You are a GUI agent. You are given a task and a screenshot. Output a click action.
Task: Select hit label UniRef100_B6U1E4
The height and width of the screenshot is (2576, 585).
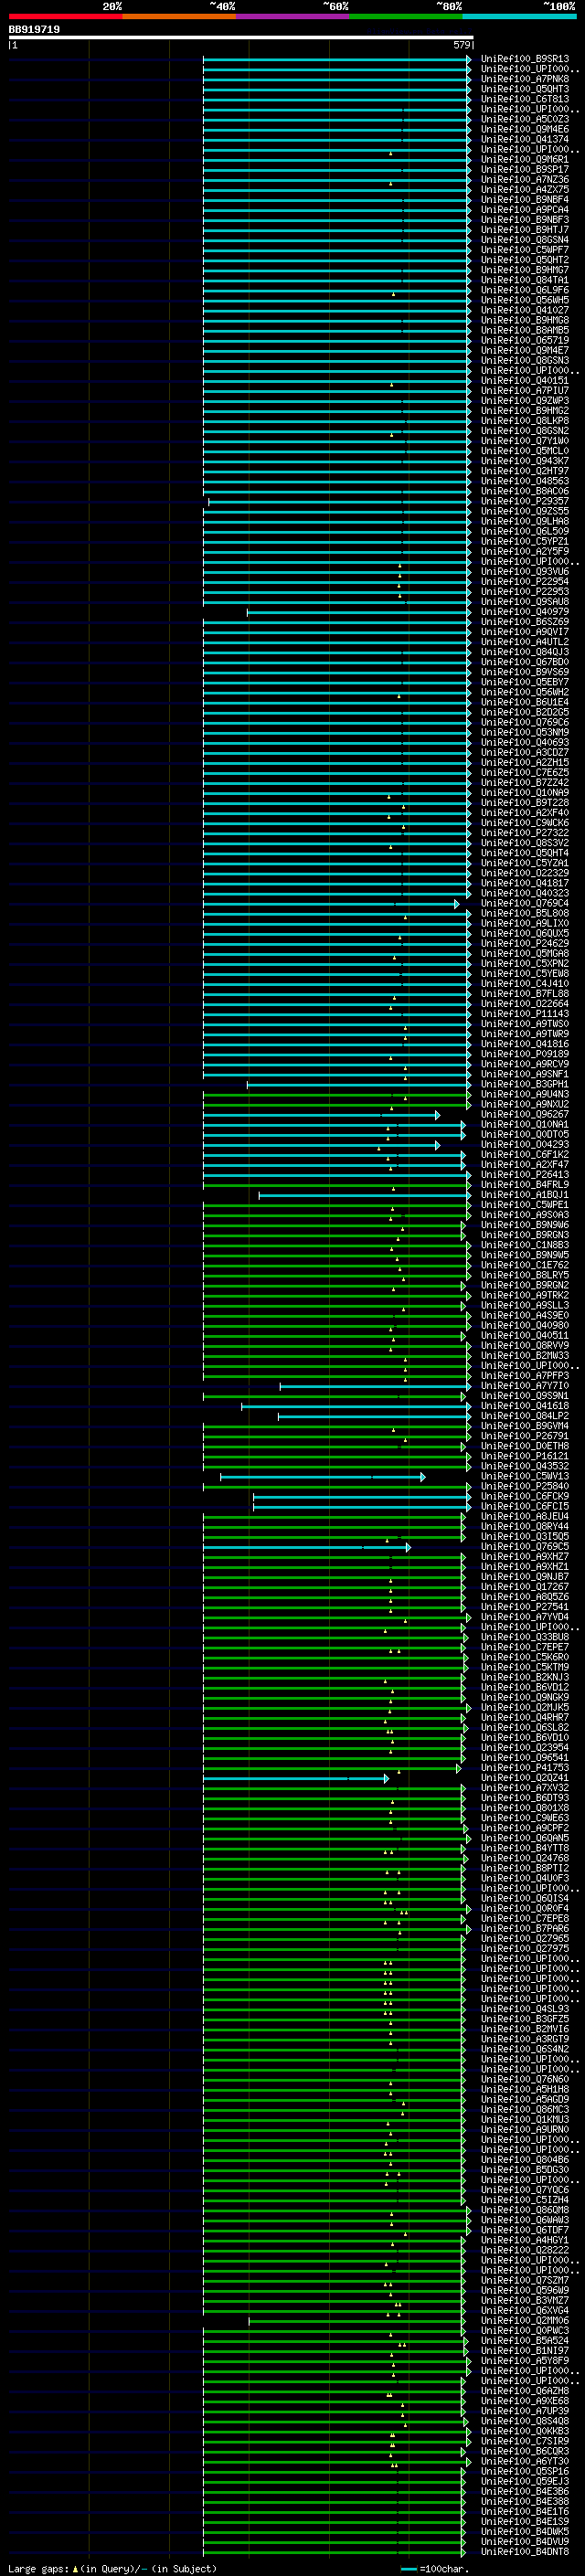point(525,702)
